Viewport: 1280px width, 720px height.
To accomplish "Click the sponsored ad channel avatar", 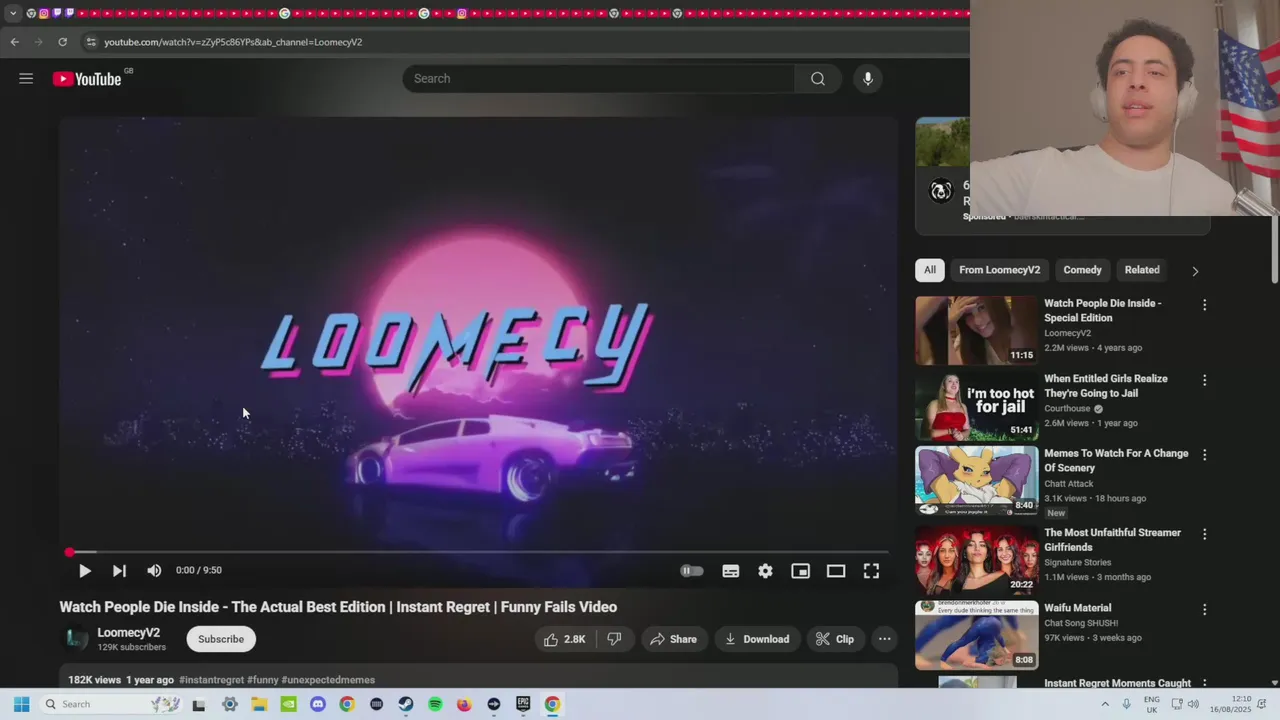I will 941,191.
